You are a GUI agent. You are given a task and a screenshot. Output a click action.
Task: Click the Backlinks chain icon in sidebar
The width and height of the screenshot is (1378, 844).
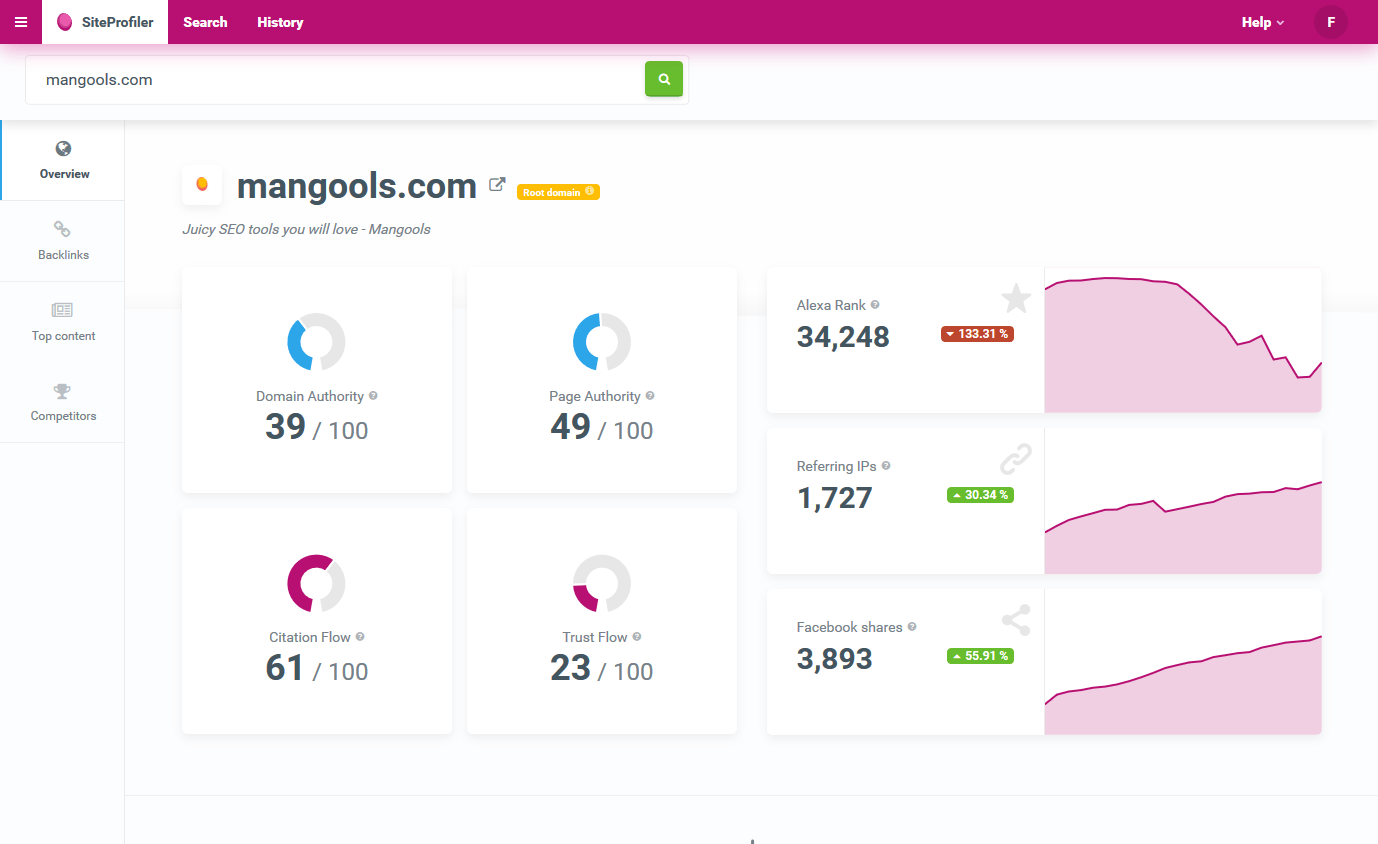(62, 230)
